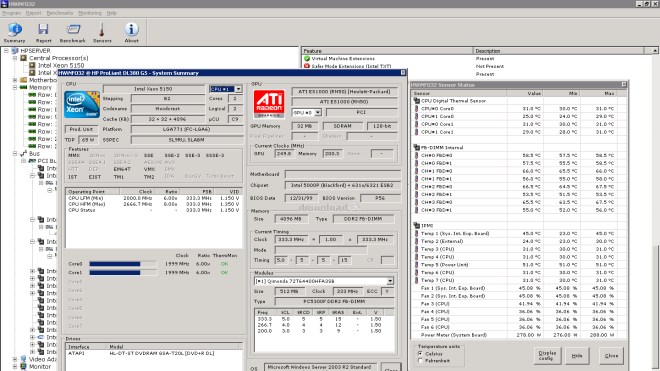Expand the Video Adapter tree node

pos(15,359)
